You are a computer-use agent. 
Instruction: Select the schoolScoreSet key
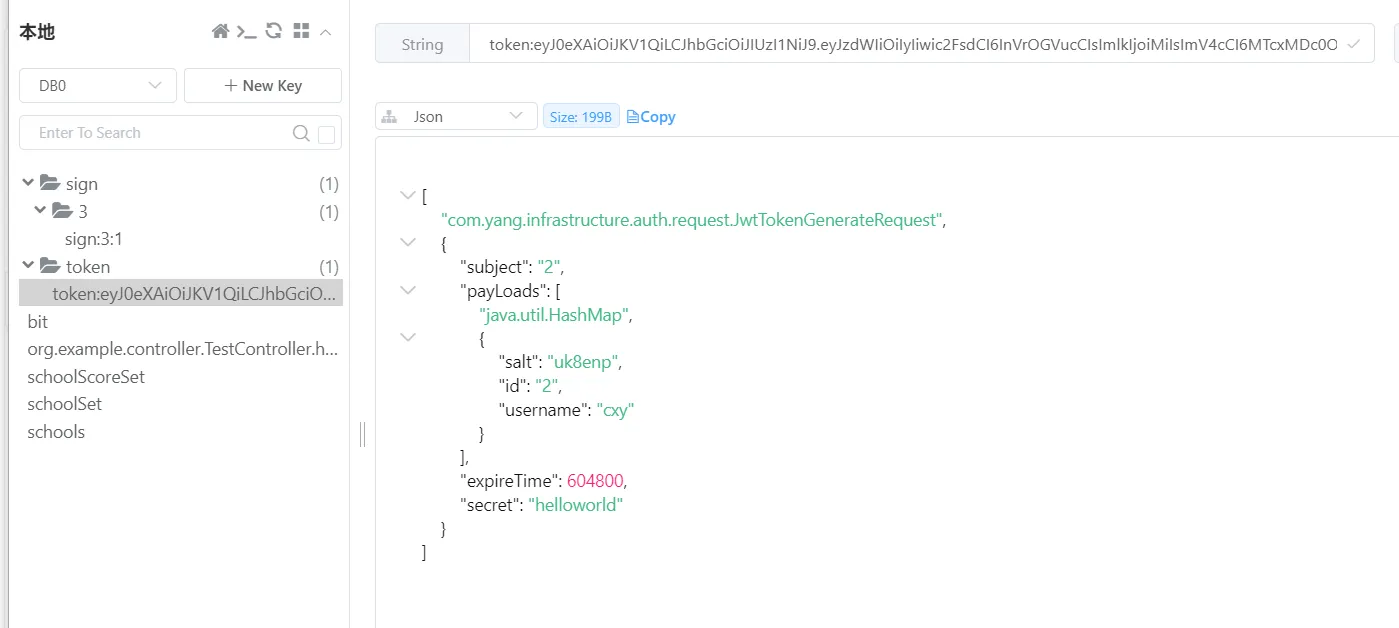pyautogui.click(x=86, y=377)
